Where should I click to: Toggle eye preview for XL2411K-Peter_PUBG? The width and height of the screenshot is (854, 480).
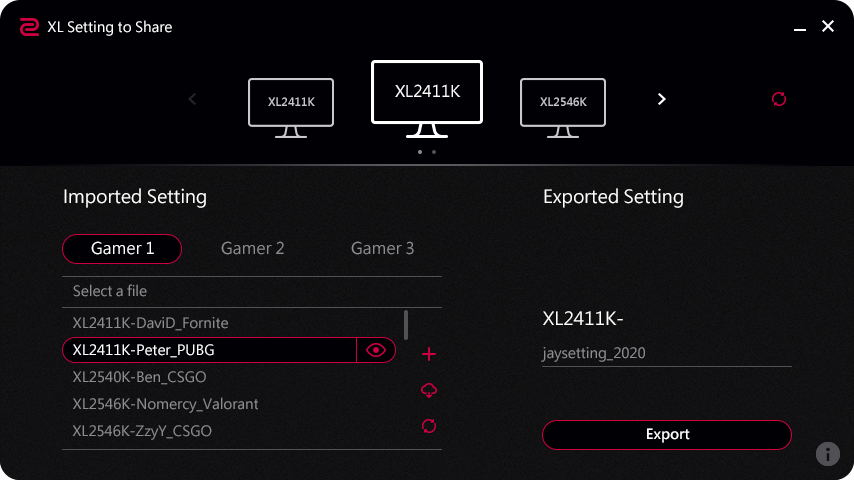376,350
